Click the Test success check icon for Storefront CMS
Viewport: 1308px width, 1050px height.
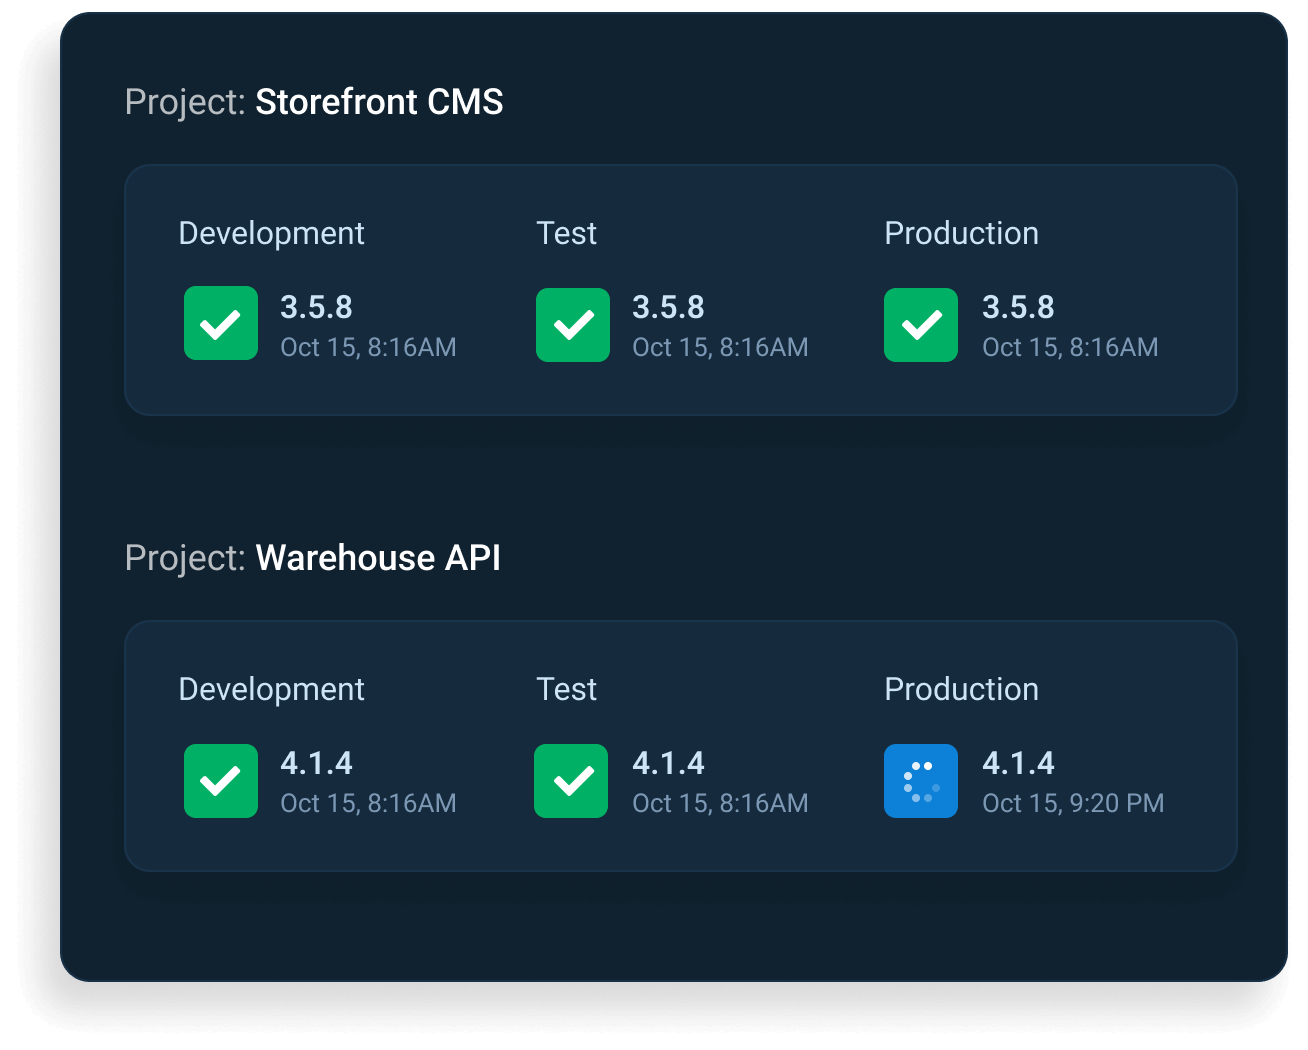pos(572,324)
